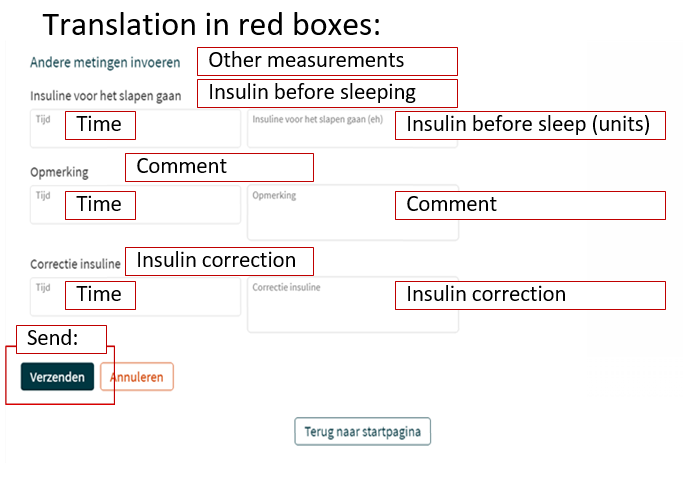Go back via Terug naar startpagina
The width and height of the screenshot is (683, 479).
coord(362,431)
